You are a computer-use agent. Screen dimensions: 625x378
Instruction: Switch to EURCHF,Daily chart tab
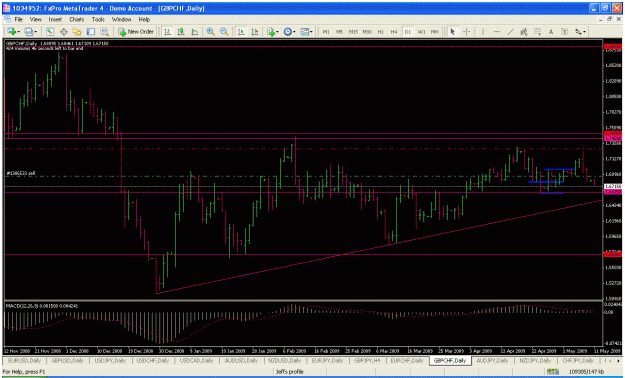coord(407,360)
